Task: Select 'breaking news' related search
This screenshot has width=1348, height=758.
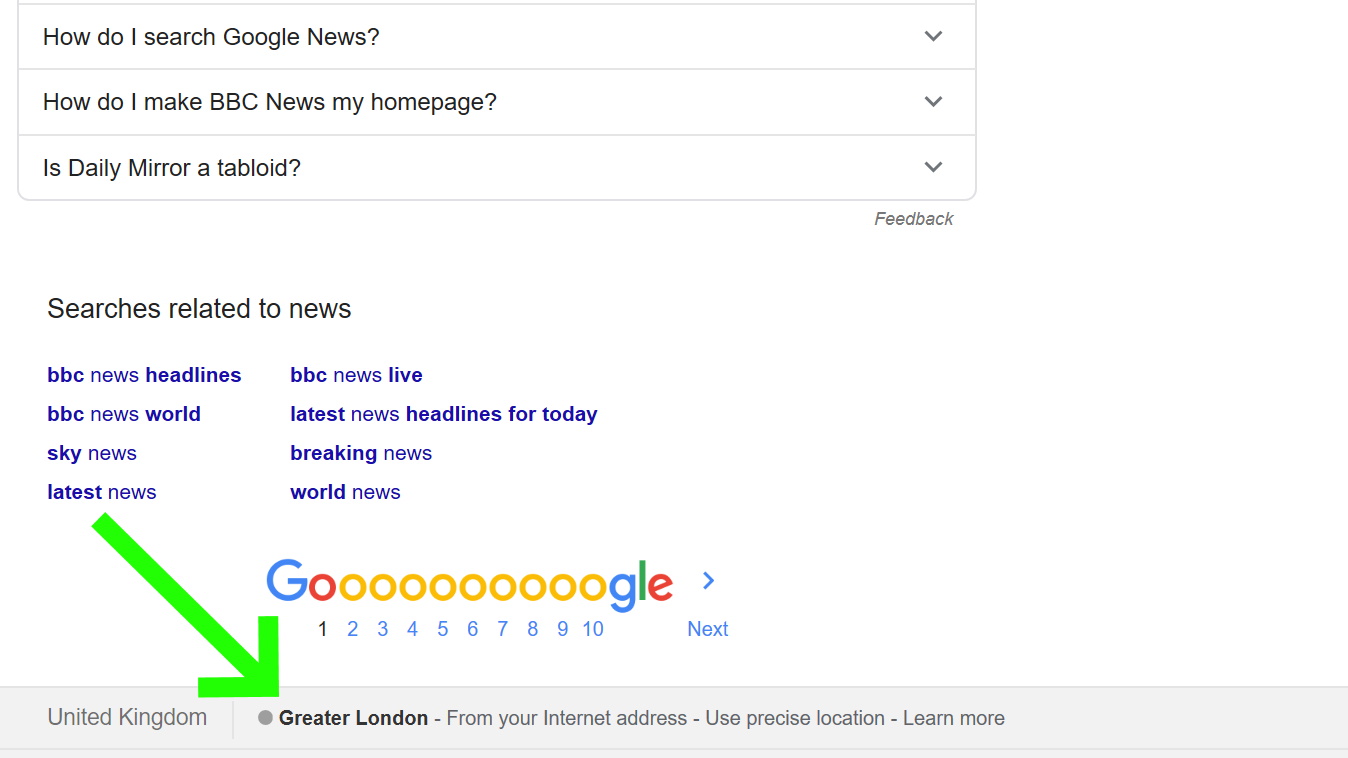Action: click(x=361, y=453)
